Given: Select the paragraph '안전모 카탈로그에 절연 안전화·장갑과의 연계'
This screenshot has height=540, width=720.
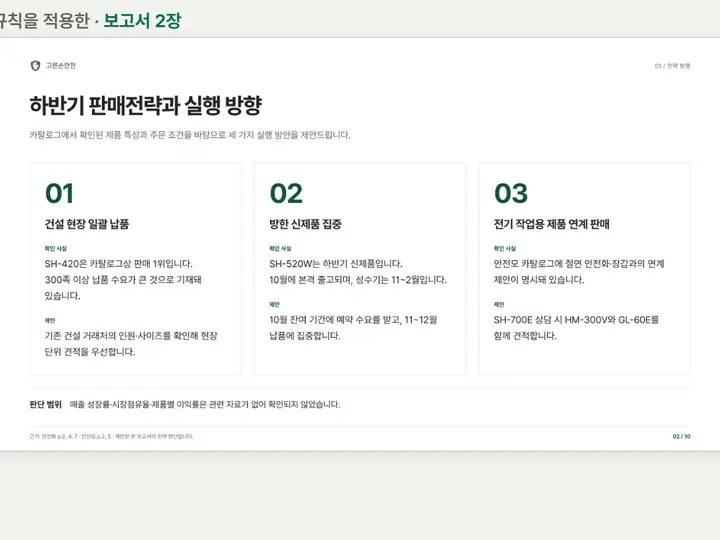Looking at the screenshot, I should click(x=579, y=271).
